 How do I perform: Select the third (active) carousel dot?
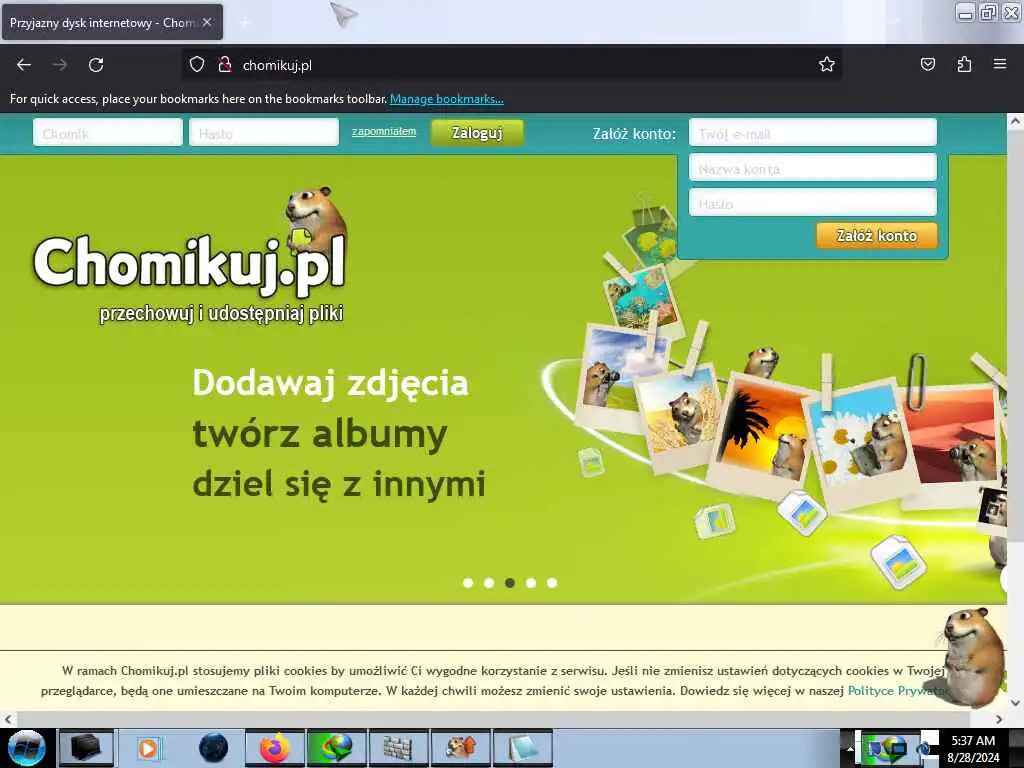tap(509, 583)
